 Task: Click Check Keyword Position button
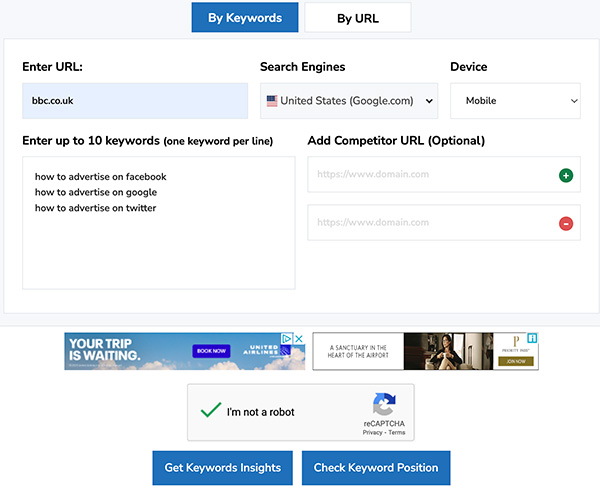(x=376, y=468)
